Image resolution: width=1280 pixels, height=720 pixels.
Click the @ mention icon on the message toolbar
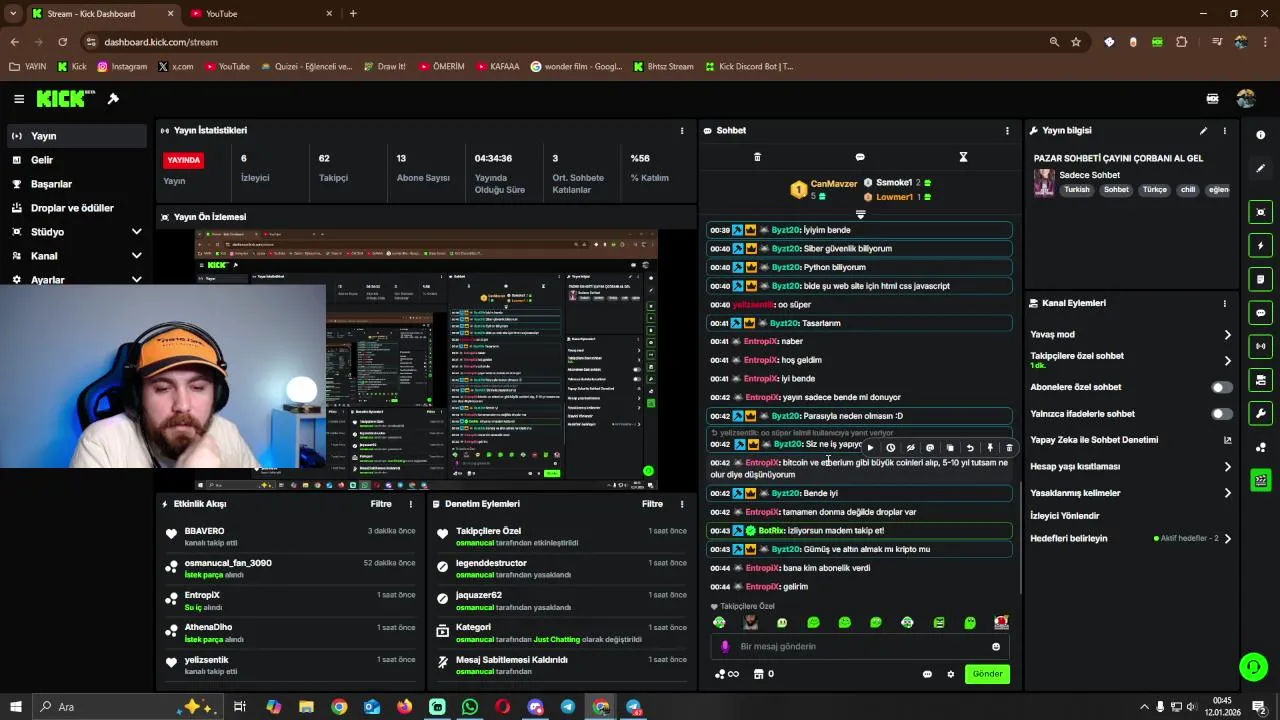(x=930, y=448)
